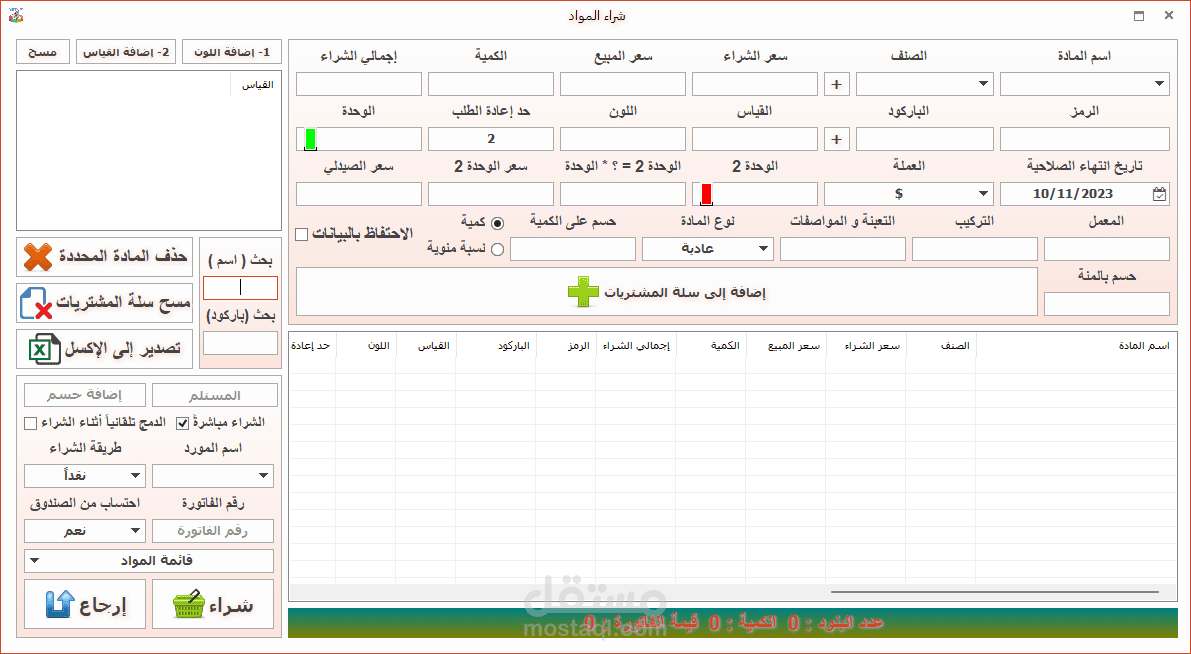This screenshot has width=1191, height=654.
Task: Click the القياس list column header
Action: (257, 85)
